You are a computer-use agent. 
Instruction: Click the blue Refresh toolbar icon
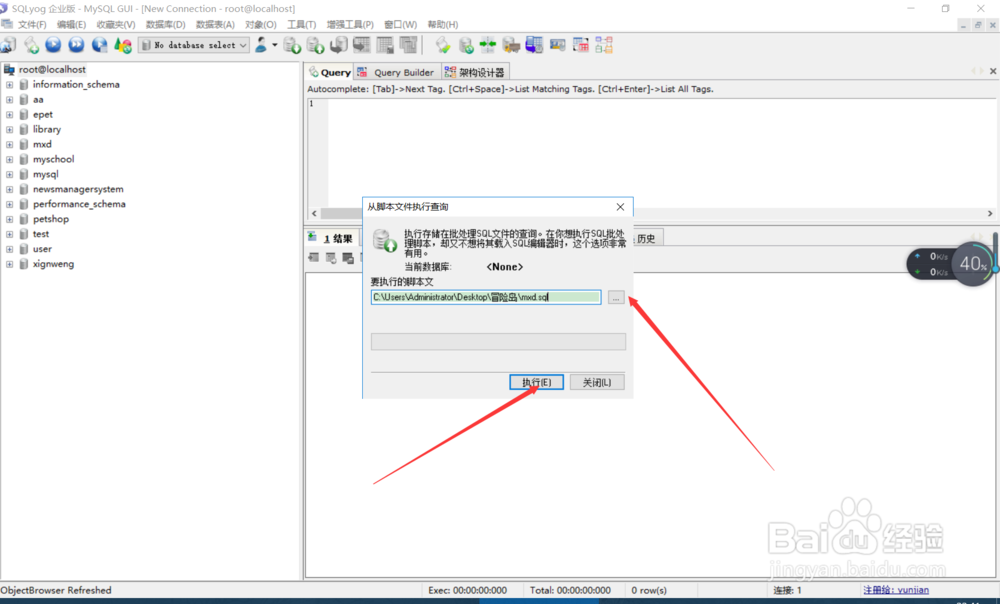pyautogui.click(x=98, y=44)
